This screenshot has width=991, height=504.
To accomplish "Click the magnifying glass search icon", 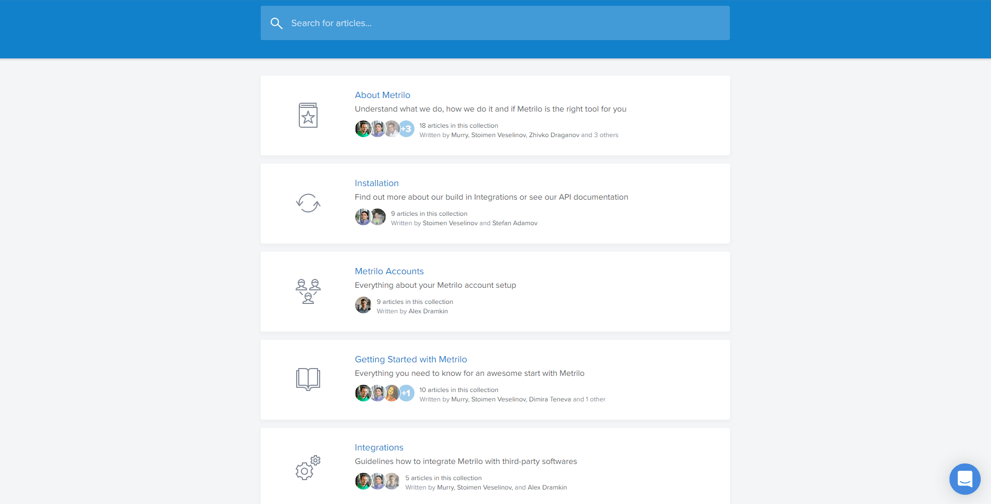I will (x=277, y=23).
